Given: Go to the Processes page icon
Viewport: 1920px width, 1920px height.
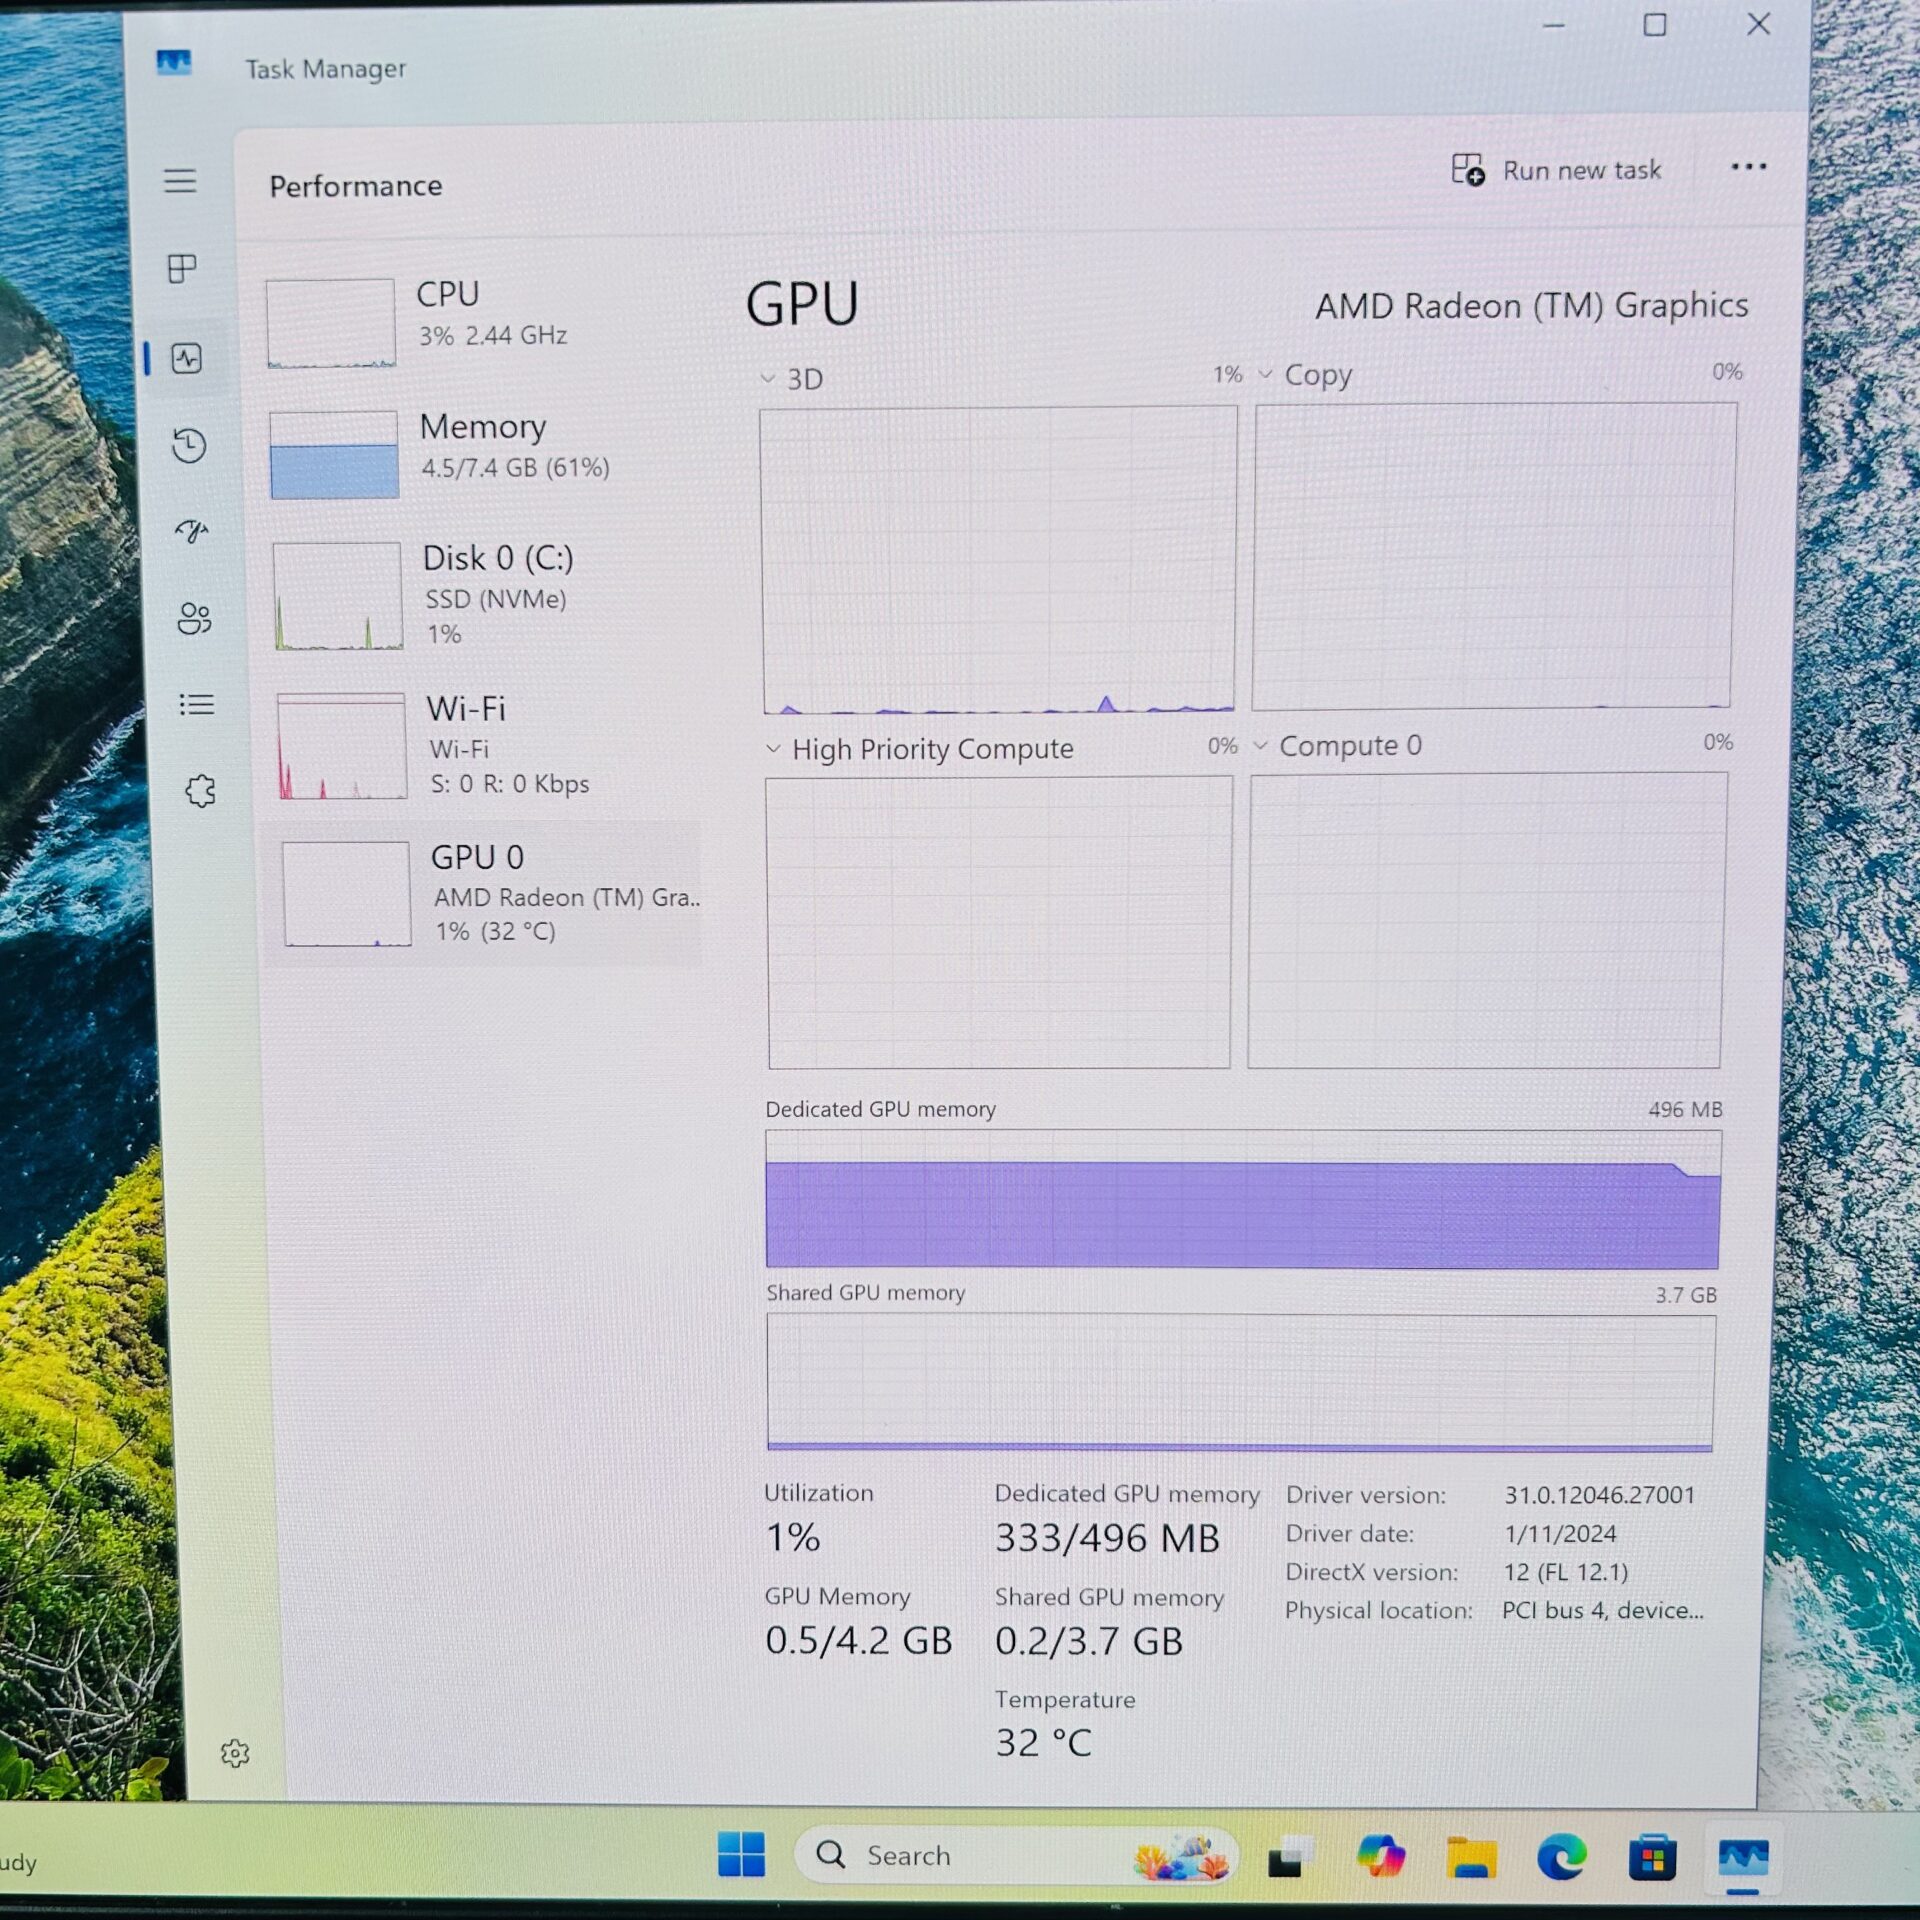Looking at the screenshot, I should [x=182, y=268].
